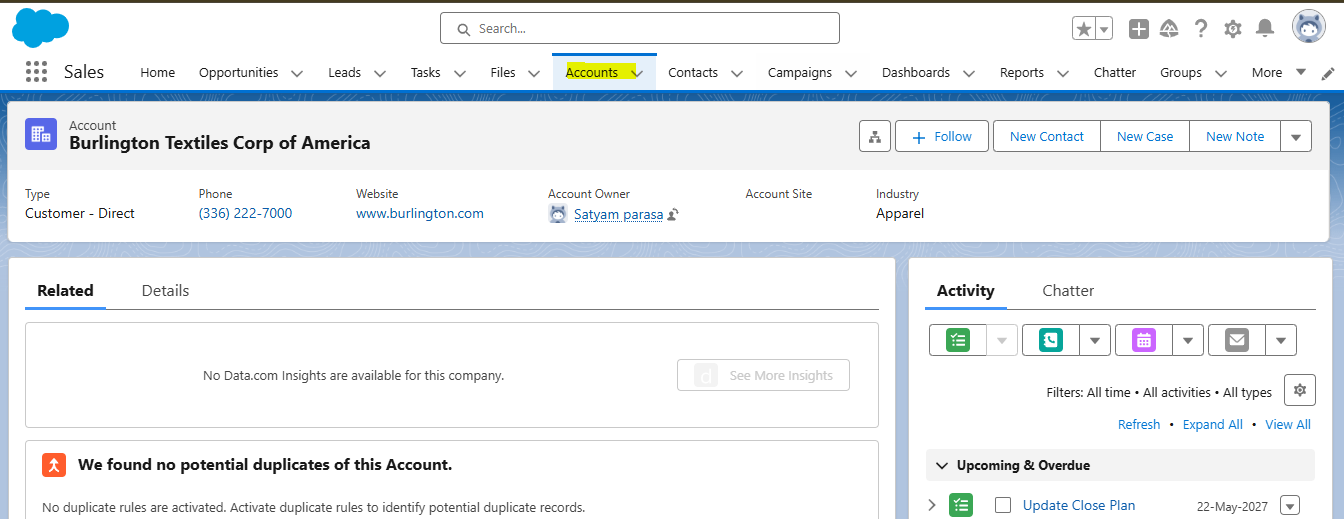Open the Tasks tab dropdown chevron
Viewport: 1344px width, 519px height.
click(460, 73)
